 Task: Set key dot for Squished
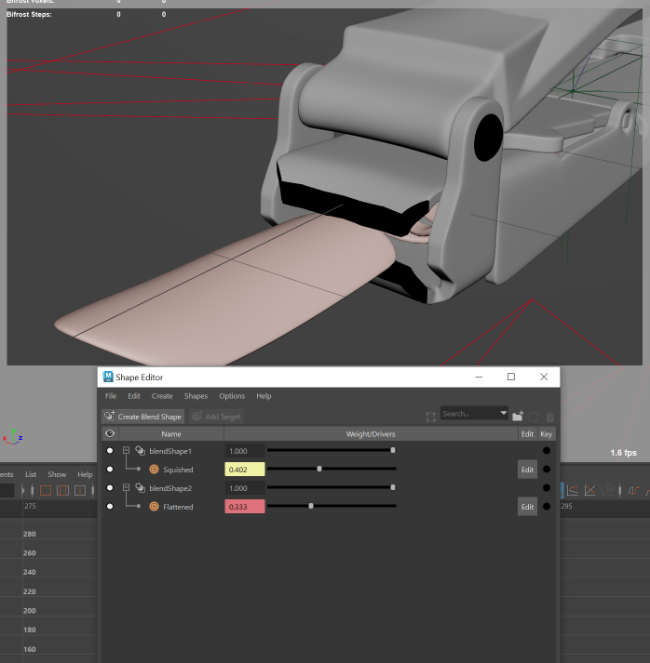tap(546, 469)
